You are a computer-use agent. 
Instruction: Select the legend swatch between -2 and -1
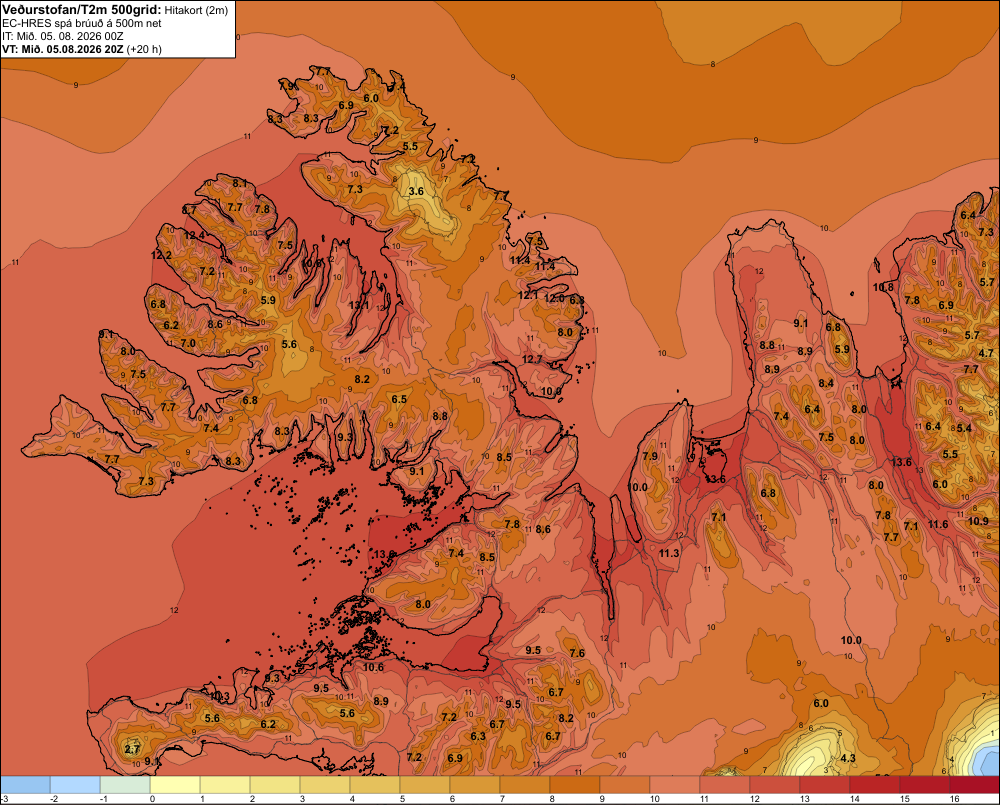(75, 785)
